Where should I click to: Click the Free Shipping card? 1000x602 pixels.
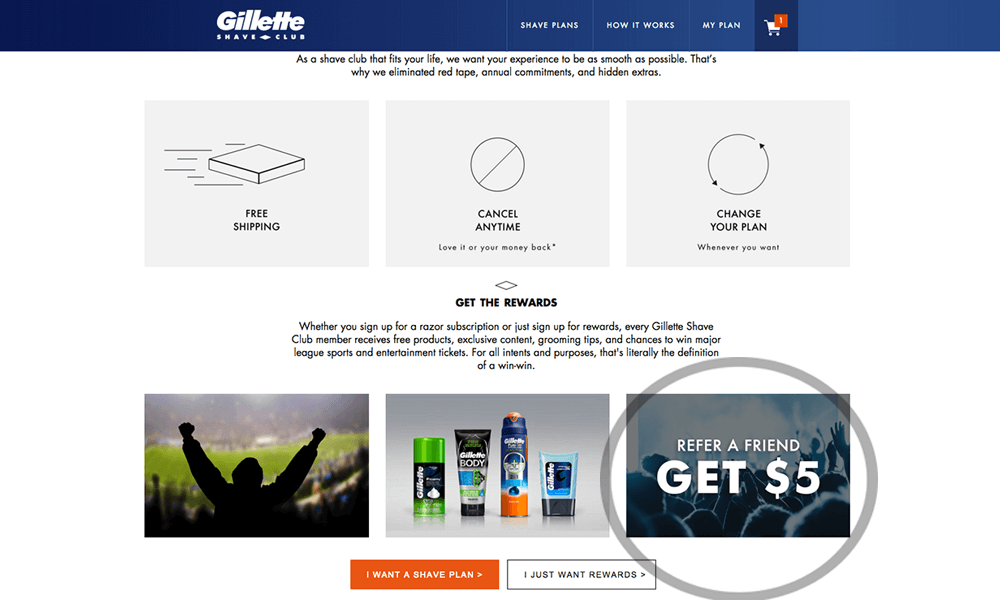(x=256, y=184)
